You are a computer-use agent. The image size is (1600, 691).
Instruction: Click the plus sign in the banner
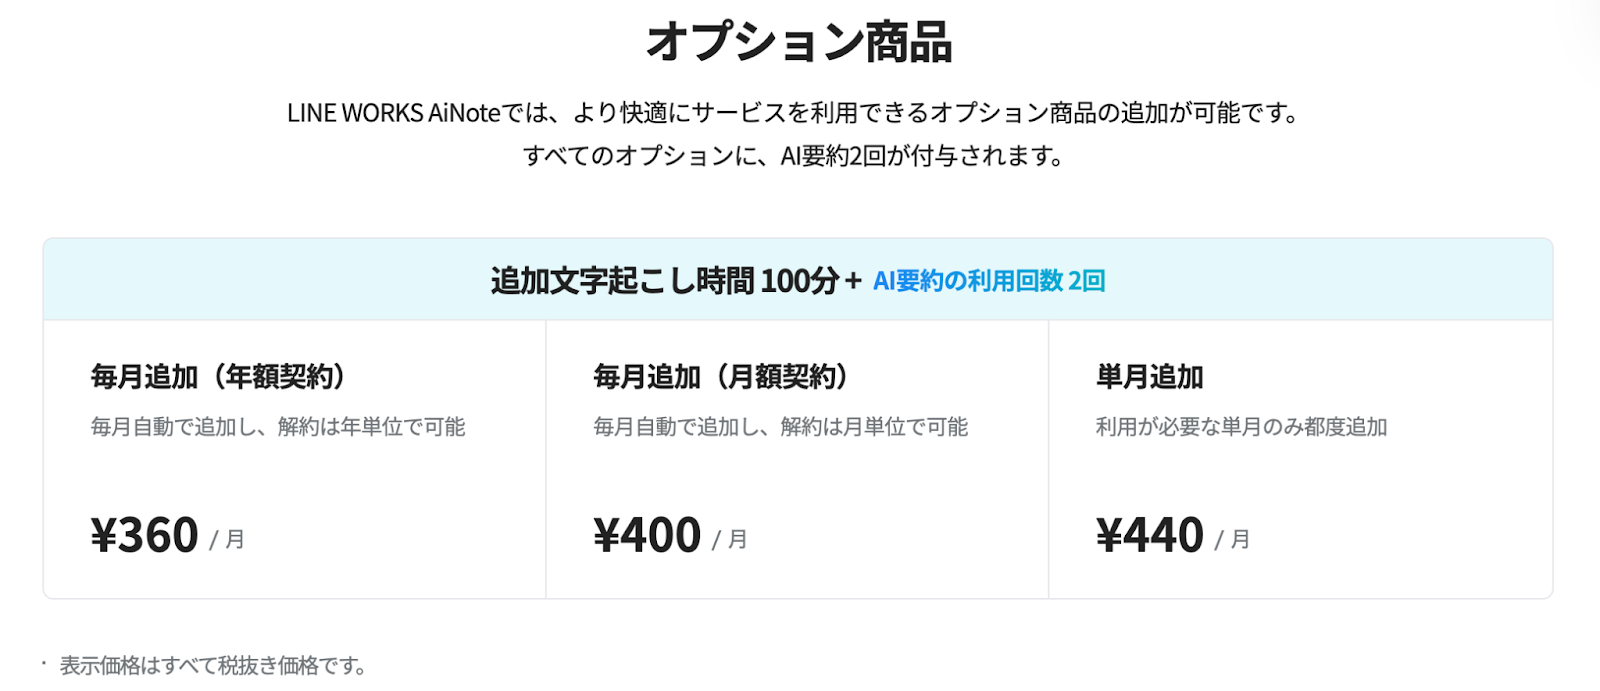853,281
